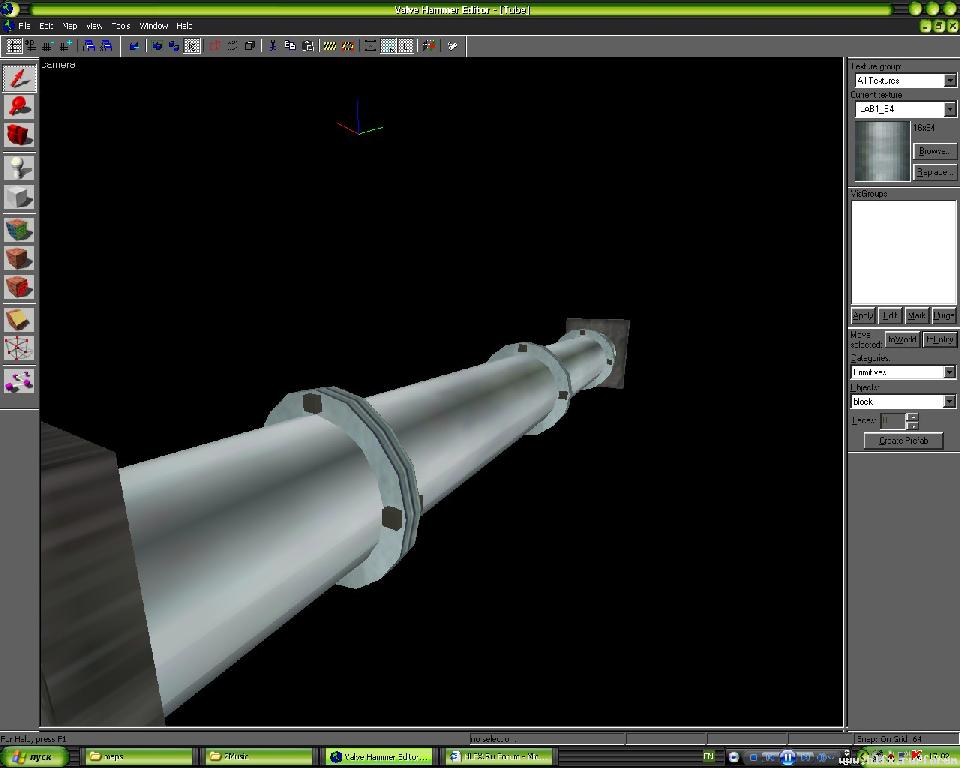Open the Map menu
Viewport: 960px width, 768px height.
click(x=70, y=26)
